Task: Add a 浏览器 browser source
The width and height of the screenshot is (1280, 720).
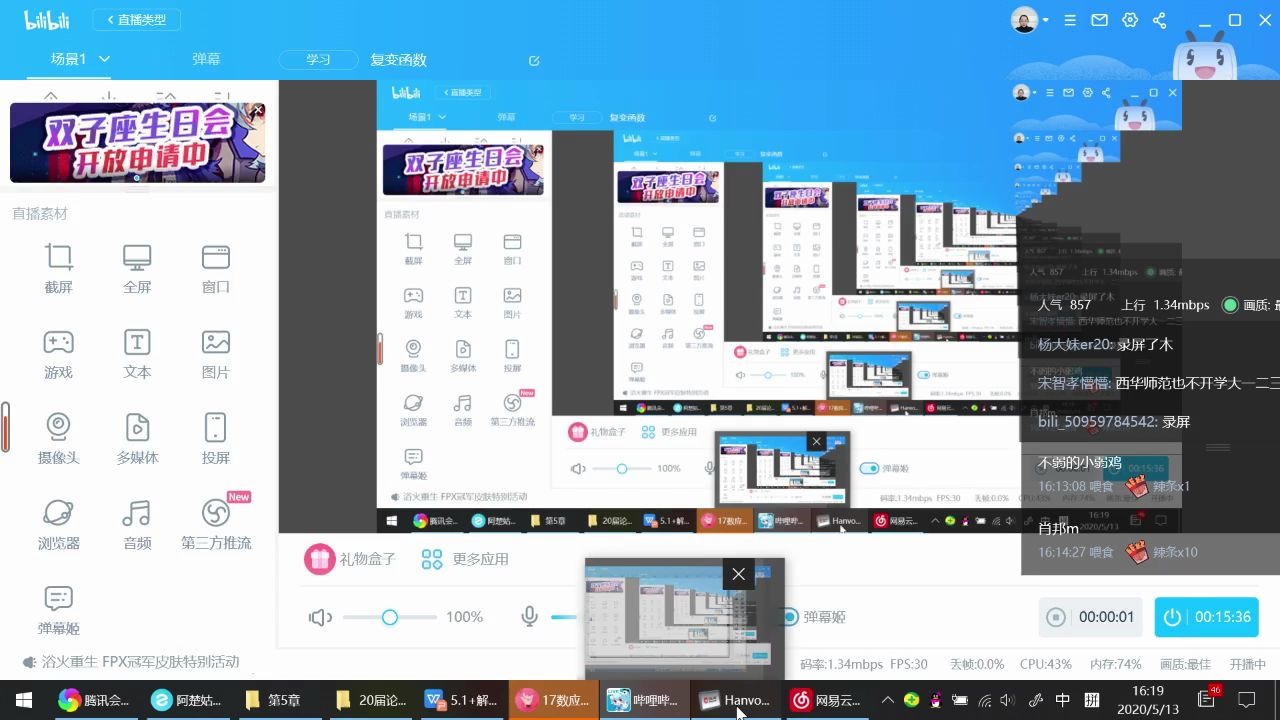Action: pyautogui.click(x=59, y=525)
